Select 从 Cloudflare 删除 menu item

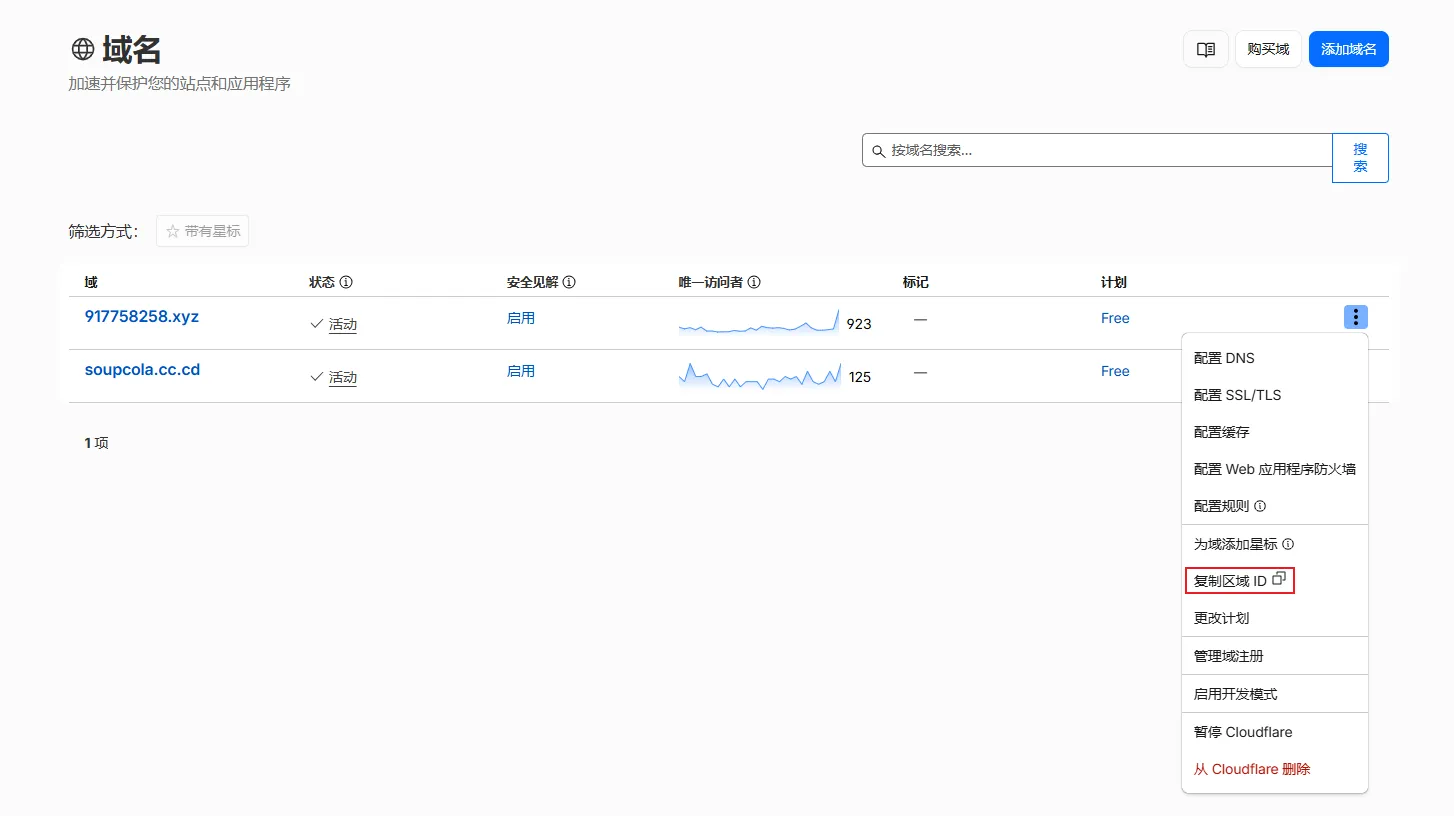pyautogui.click(x=1275, y=769)
